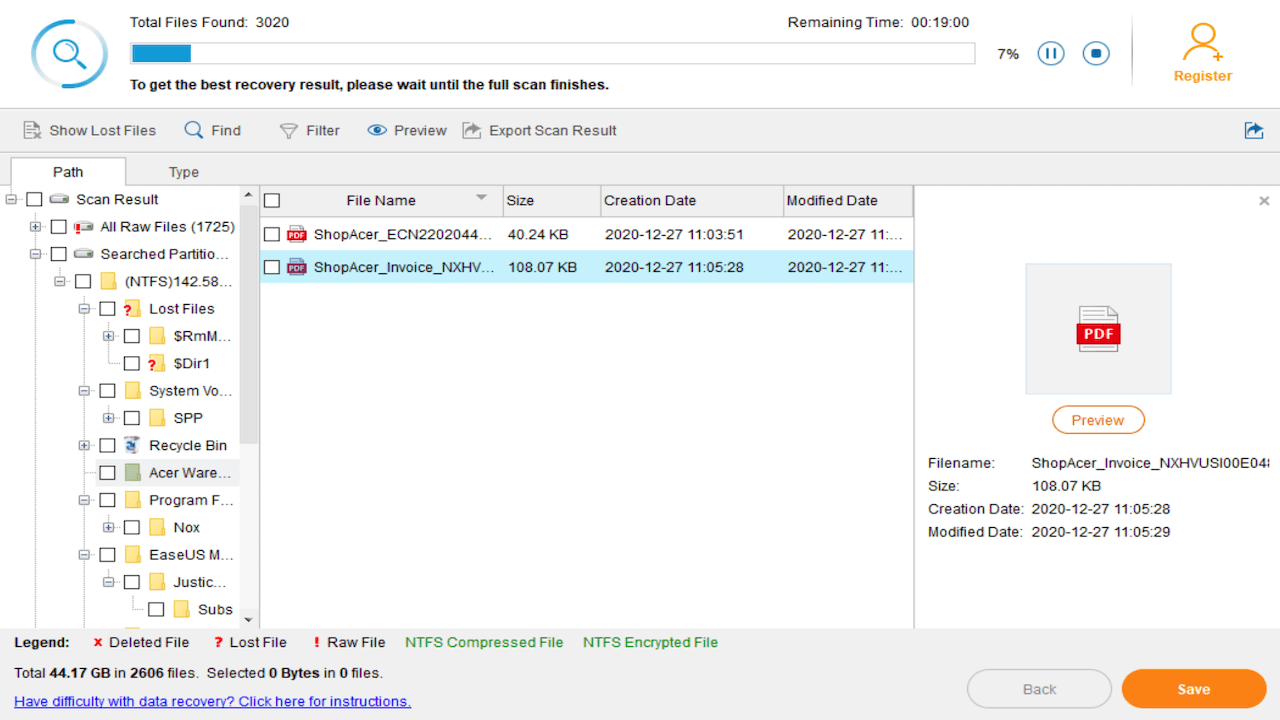Switch to the Path tab

(68, 172)
